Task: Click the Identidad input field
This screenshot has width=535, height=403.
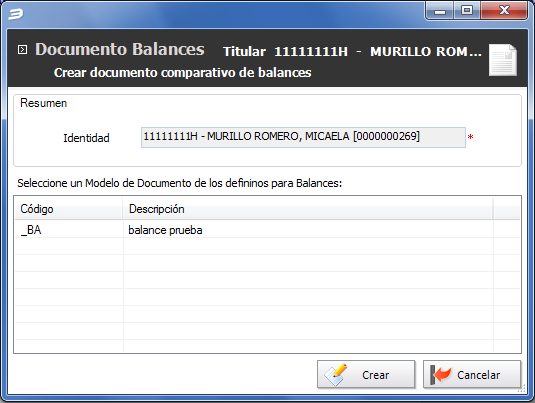Action: click(303, 137)
